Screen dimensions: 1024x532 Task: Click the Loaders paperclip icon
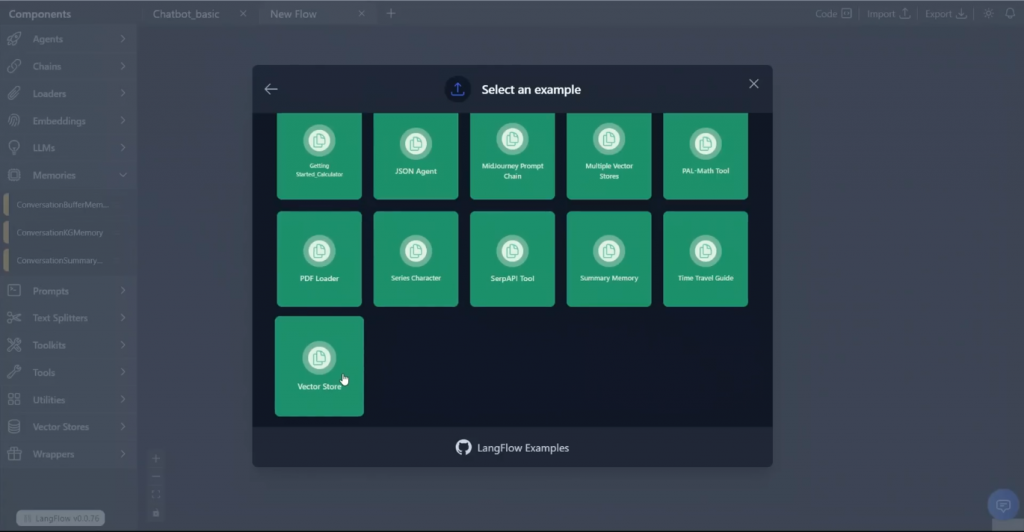14,93
